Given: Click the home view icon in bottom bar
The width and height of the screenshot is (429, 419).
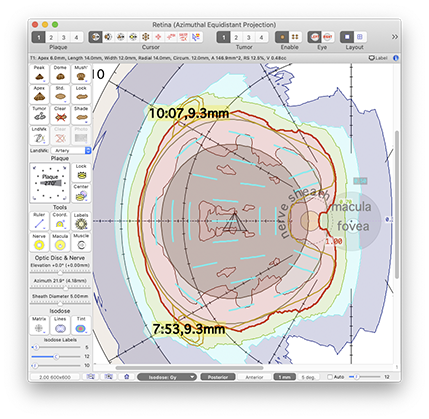Looking at the screenshot, I should (x=126, y=377).
